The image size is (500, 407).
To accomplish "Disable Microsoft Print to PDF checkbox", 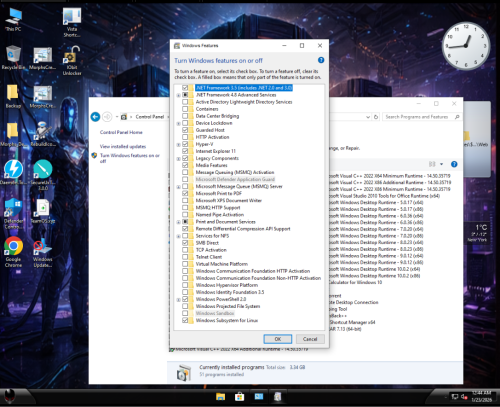I will 185,193.
